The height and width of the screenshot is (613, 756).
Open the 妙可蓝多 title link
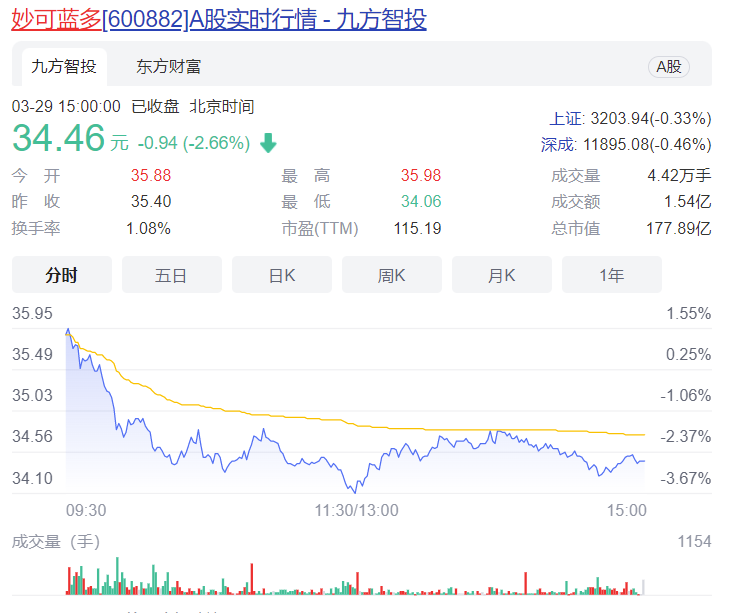(x=56, y=19)
